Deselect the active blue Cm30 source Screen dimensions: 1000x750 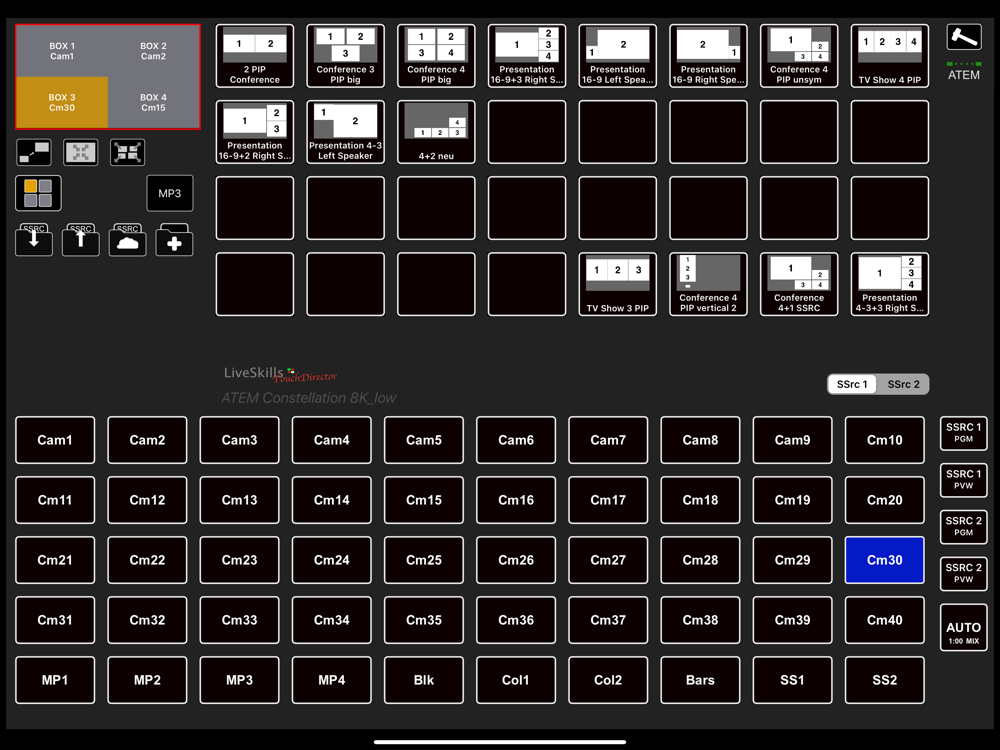pos(885,560)
